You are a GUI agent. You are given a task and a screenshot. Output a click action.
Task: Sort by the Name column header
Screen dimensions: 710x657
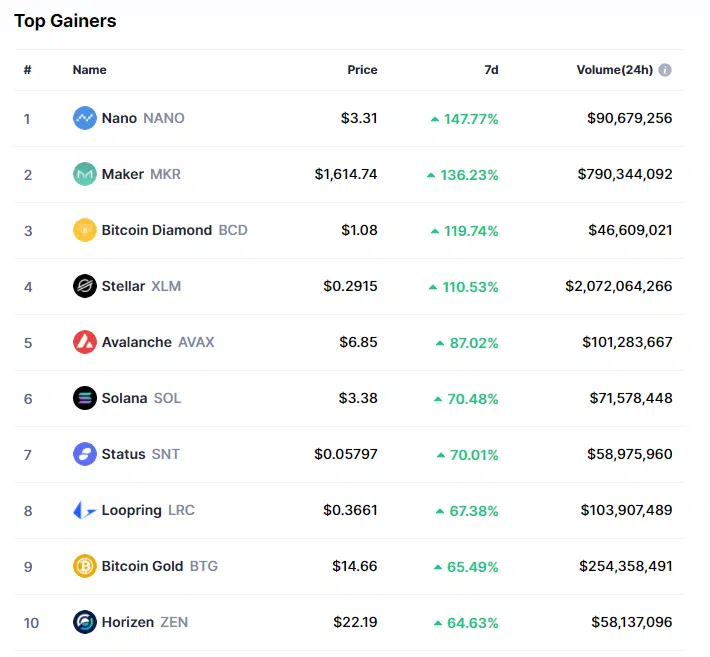tap(89, 70)
